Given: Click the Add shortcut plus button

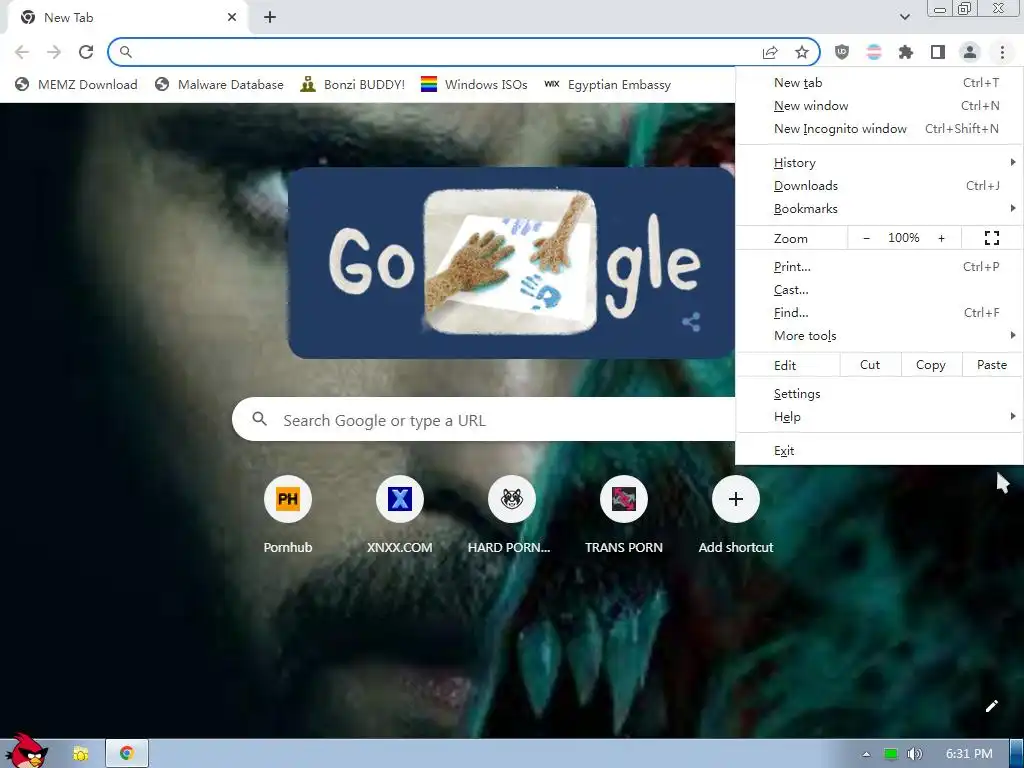Looking at the screenshot, I should tap(735, 500).
